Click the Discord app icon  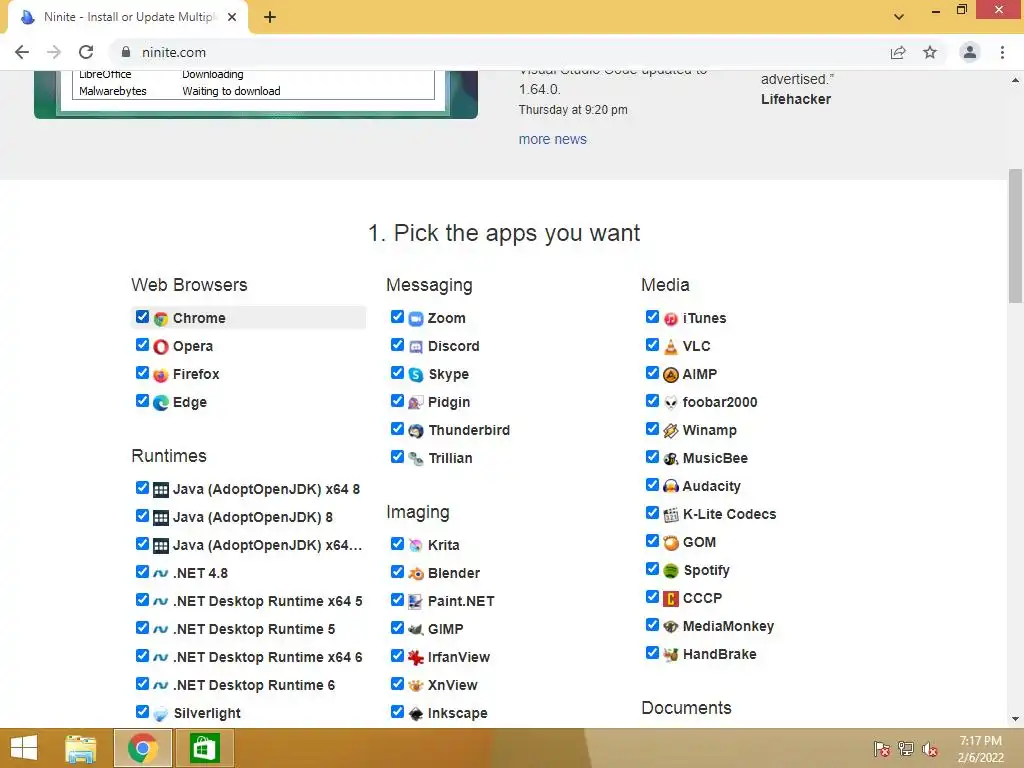point(416,347)
